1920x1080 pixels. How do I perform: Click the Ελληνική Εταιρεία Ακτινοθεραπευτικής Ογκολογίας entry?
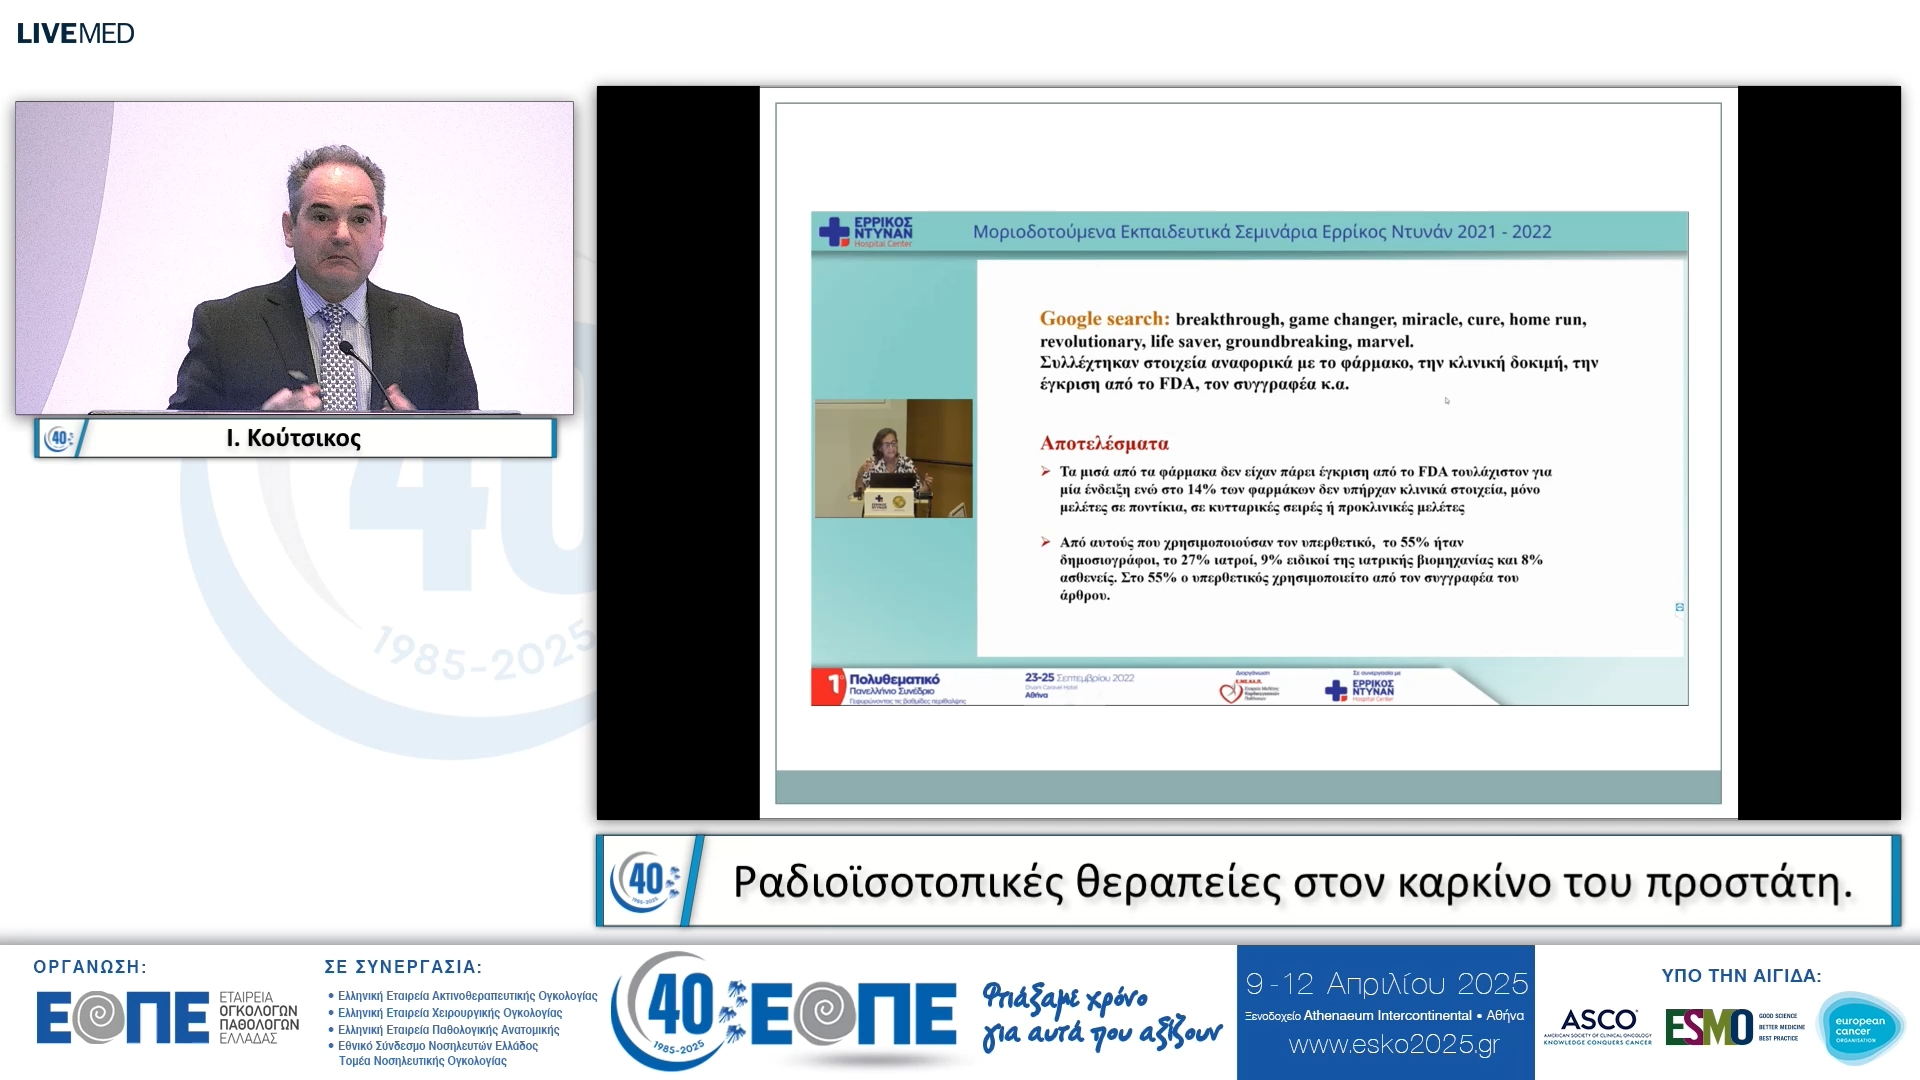(467, 996)
